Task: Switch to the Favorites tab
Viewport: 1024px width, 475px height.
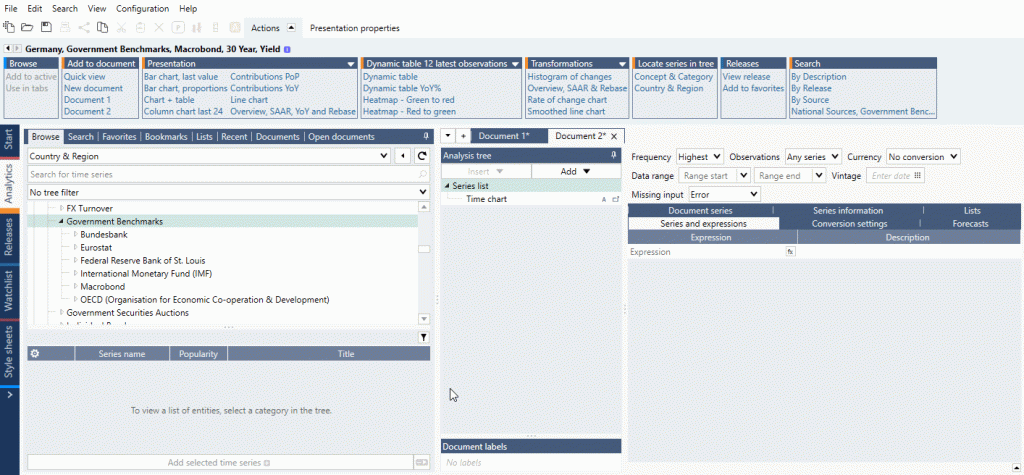Action: (118, 137)
